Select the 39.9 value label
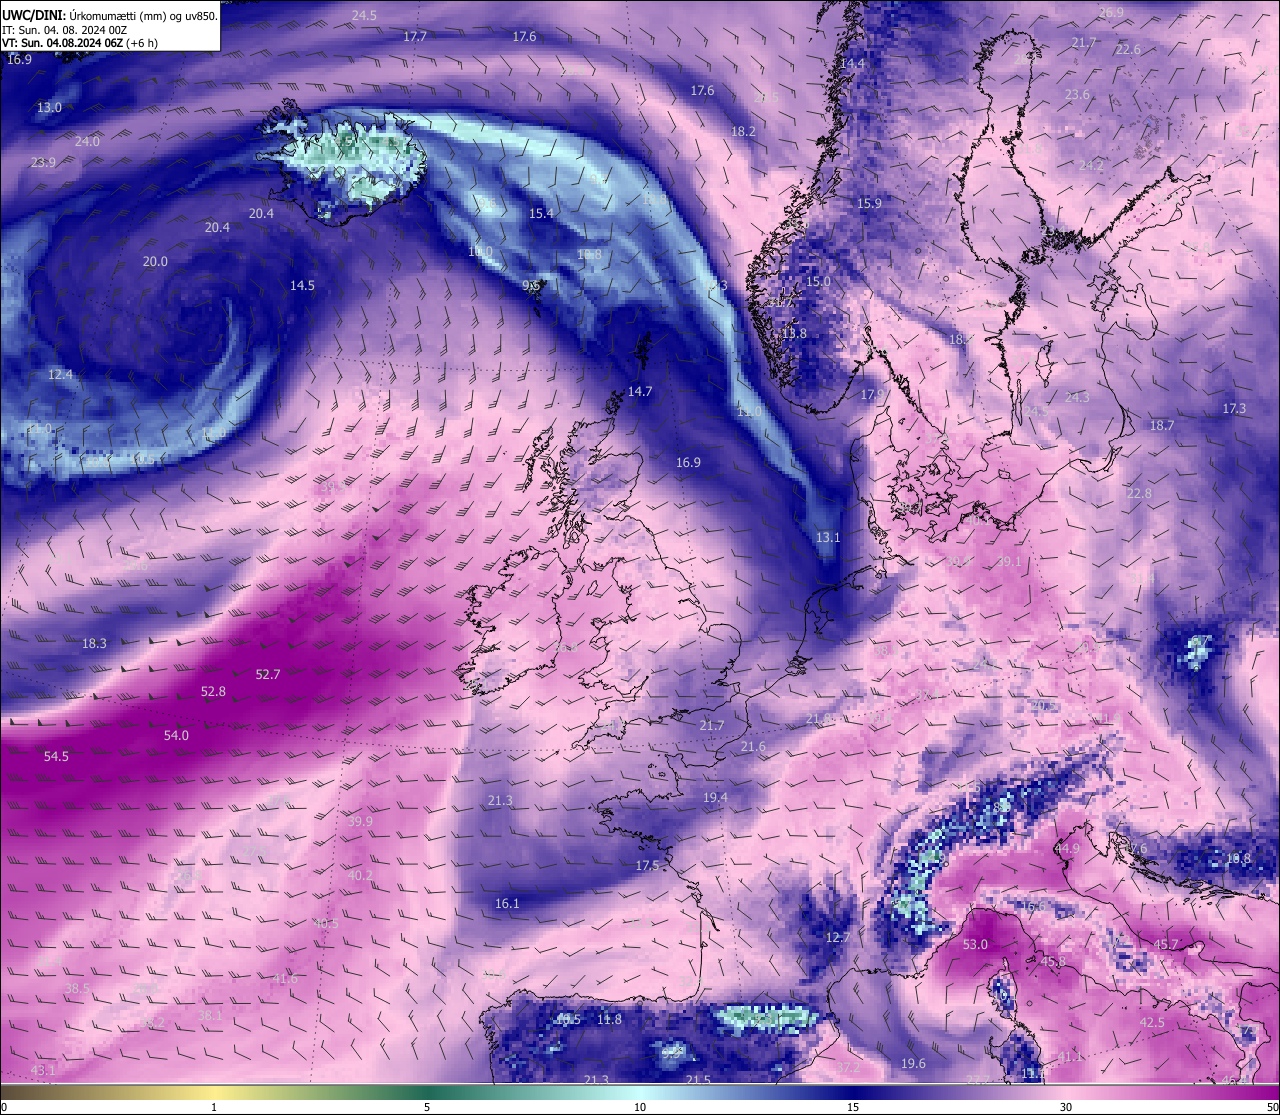Image resolution: width=1280 pixels, height=1115 pixels. click(360, 821)
